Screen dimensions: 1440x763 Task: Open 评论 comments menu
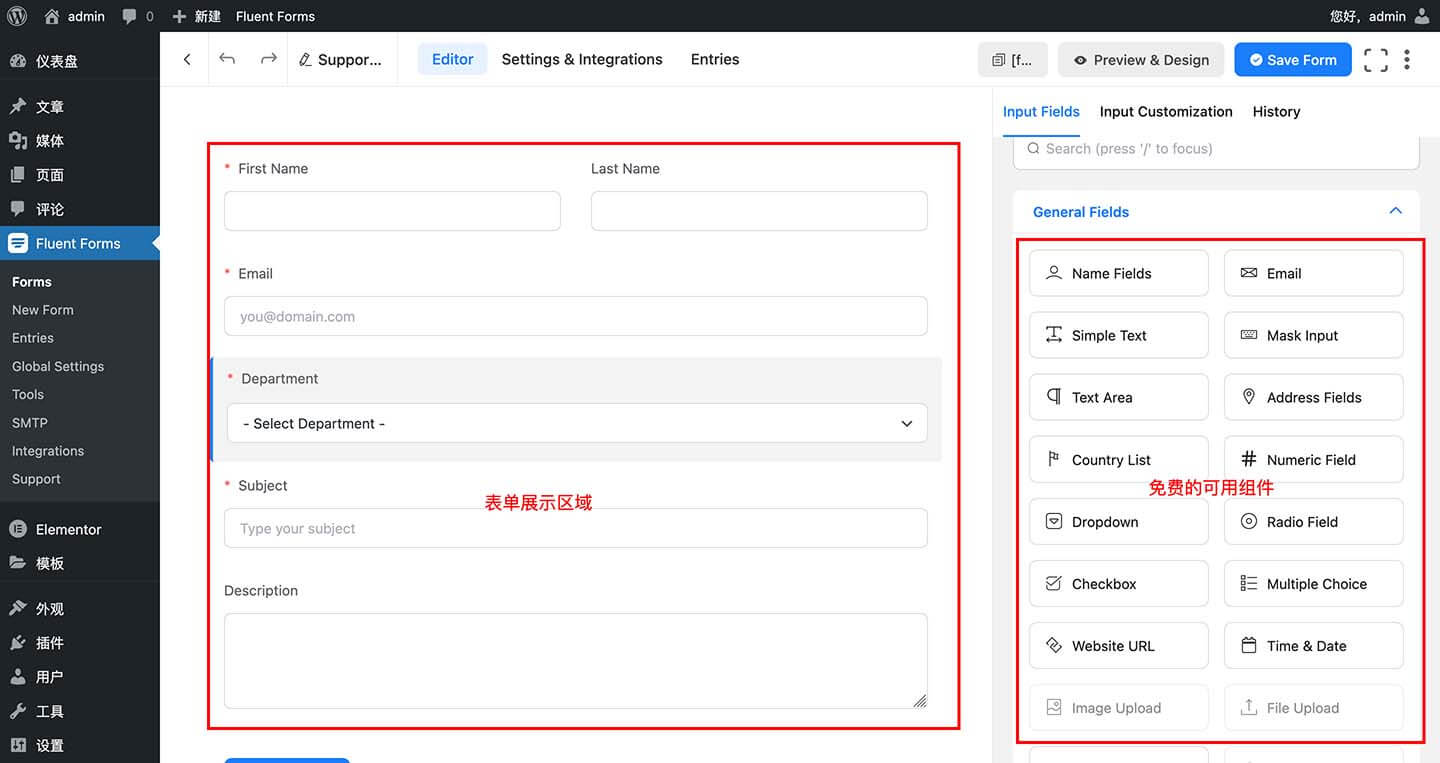pyautogui.click(x=80, y=209)
